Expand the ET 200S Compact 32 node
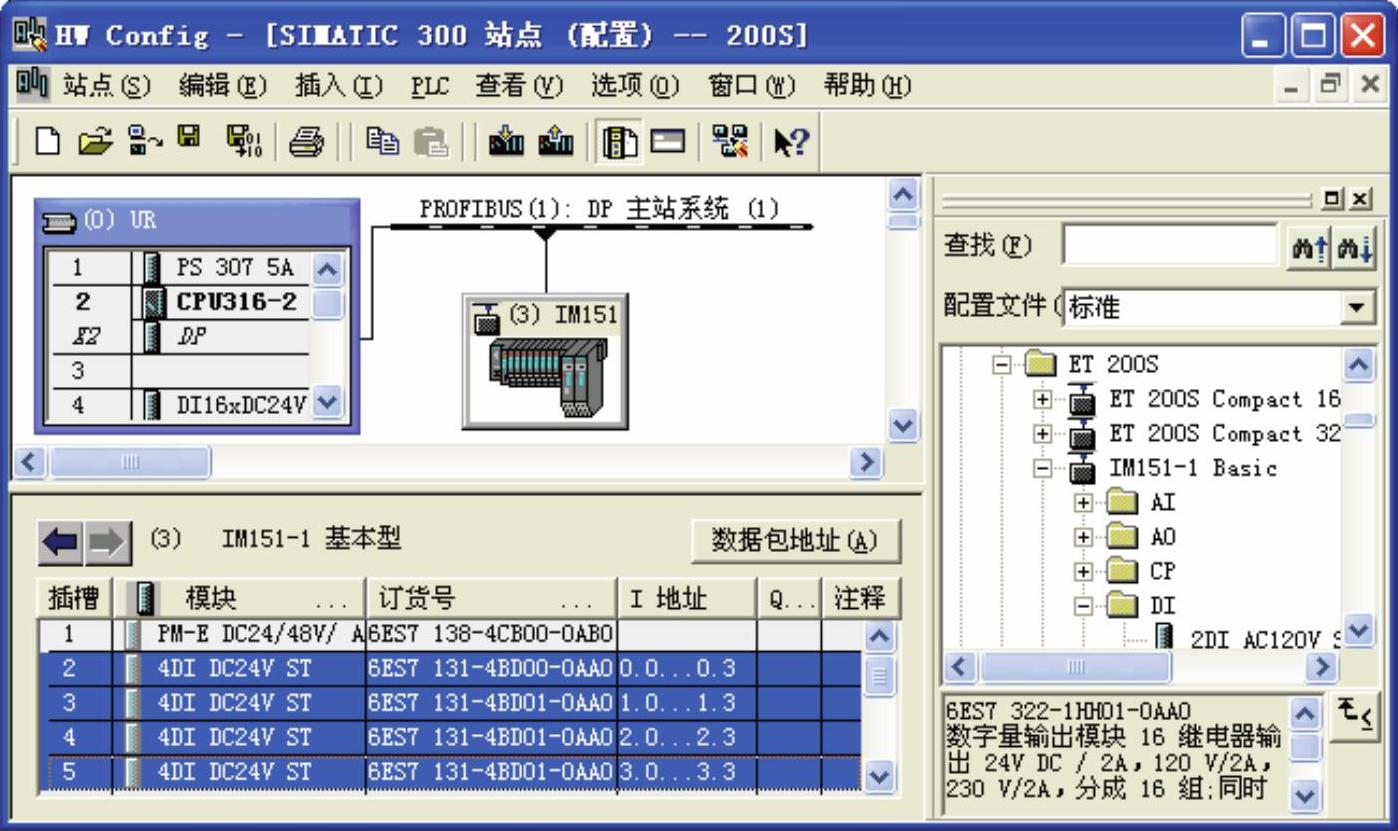Image resolution: width=1398 pixels, height=831 pixels. click(x=1043, y=434)
